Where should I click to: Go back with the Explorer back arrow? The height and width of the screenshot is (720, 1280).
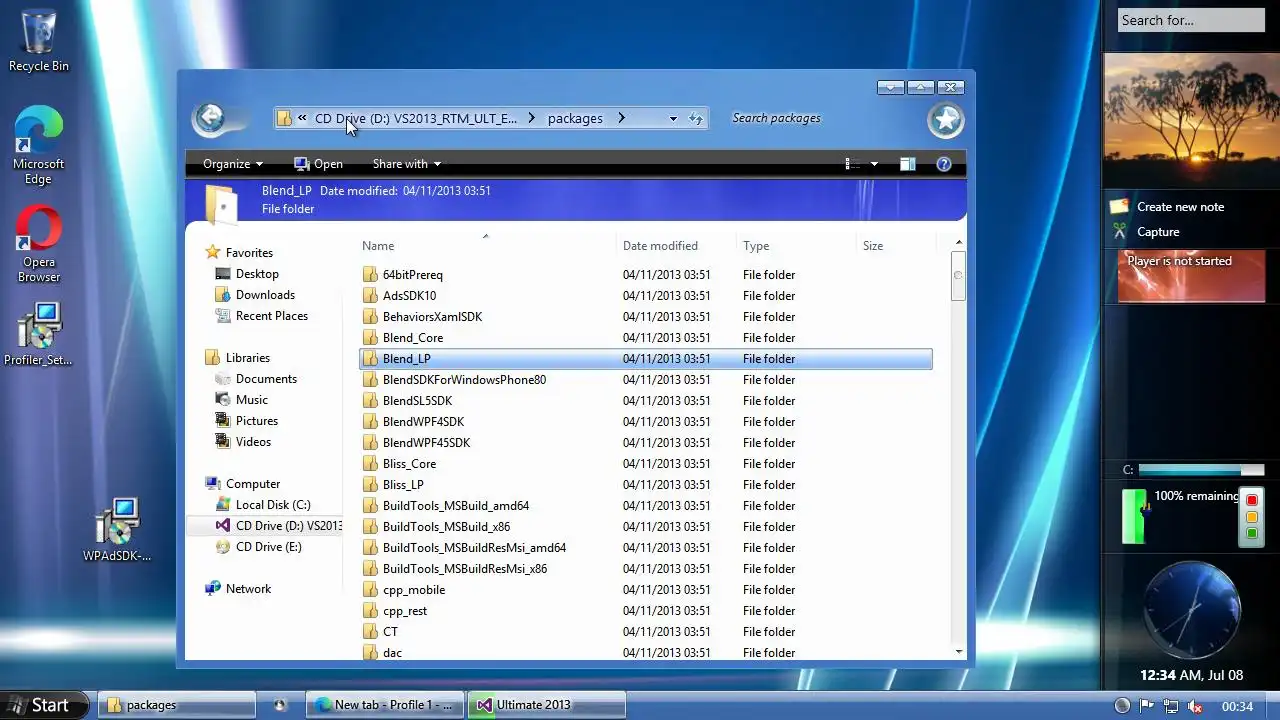pyautogui.click(x=210, y=118)
